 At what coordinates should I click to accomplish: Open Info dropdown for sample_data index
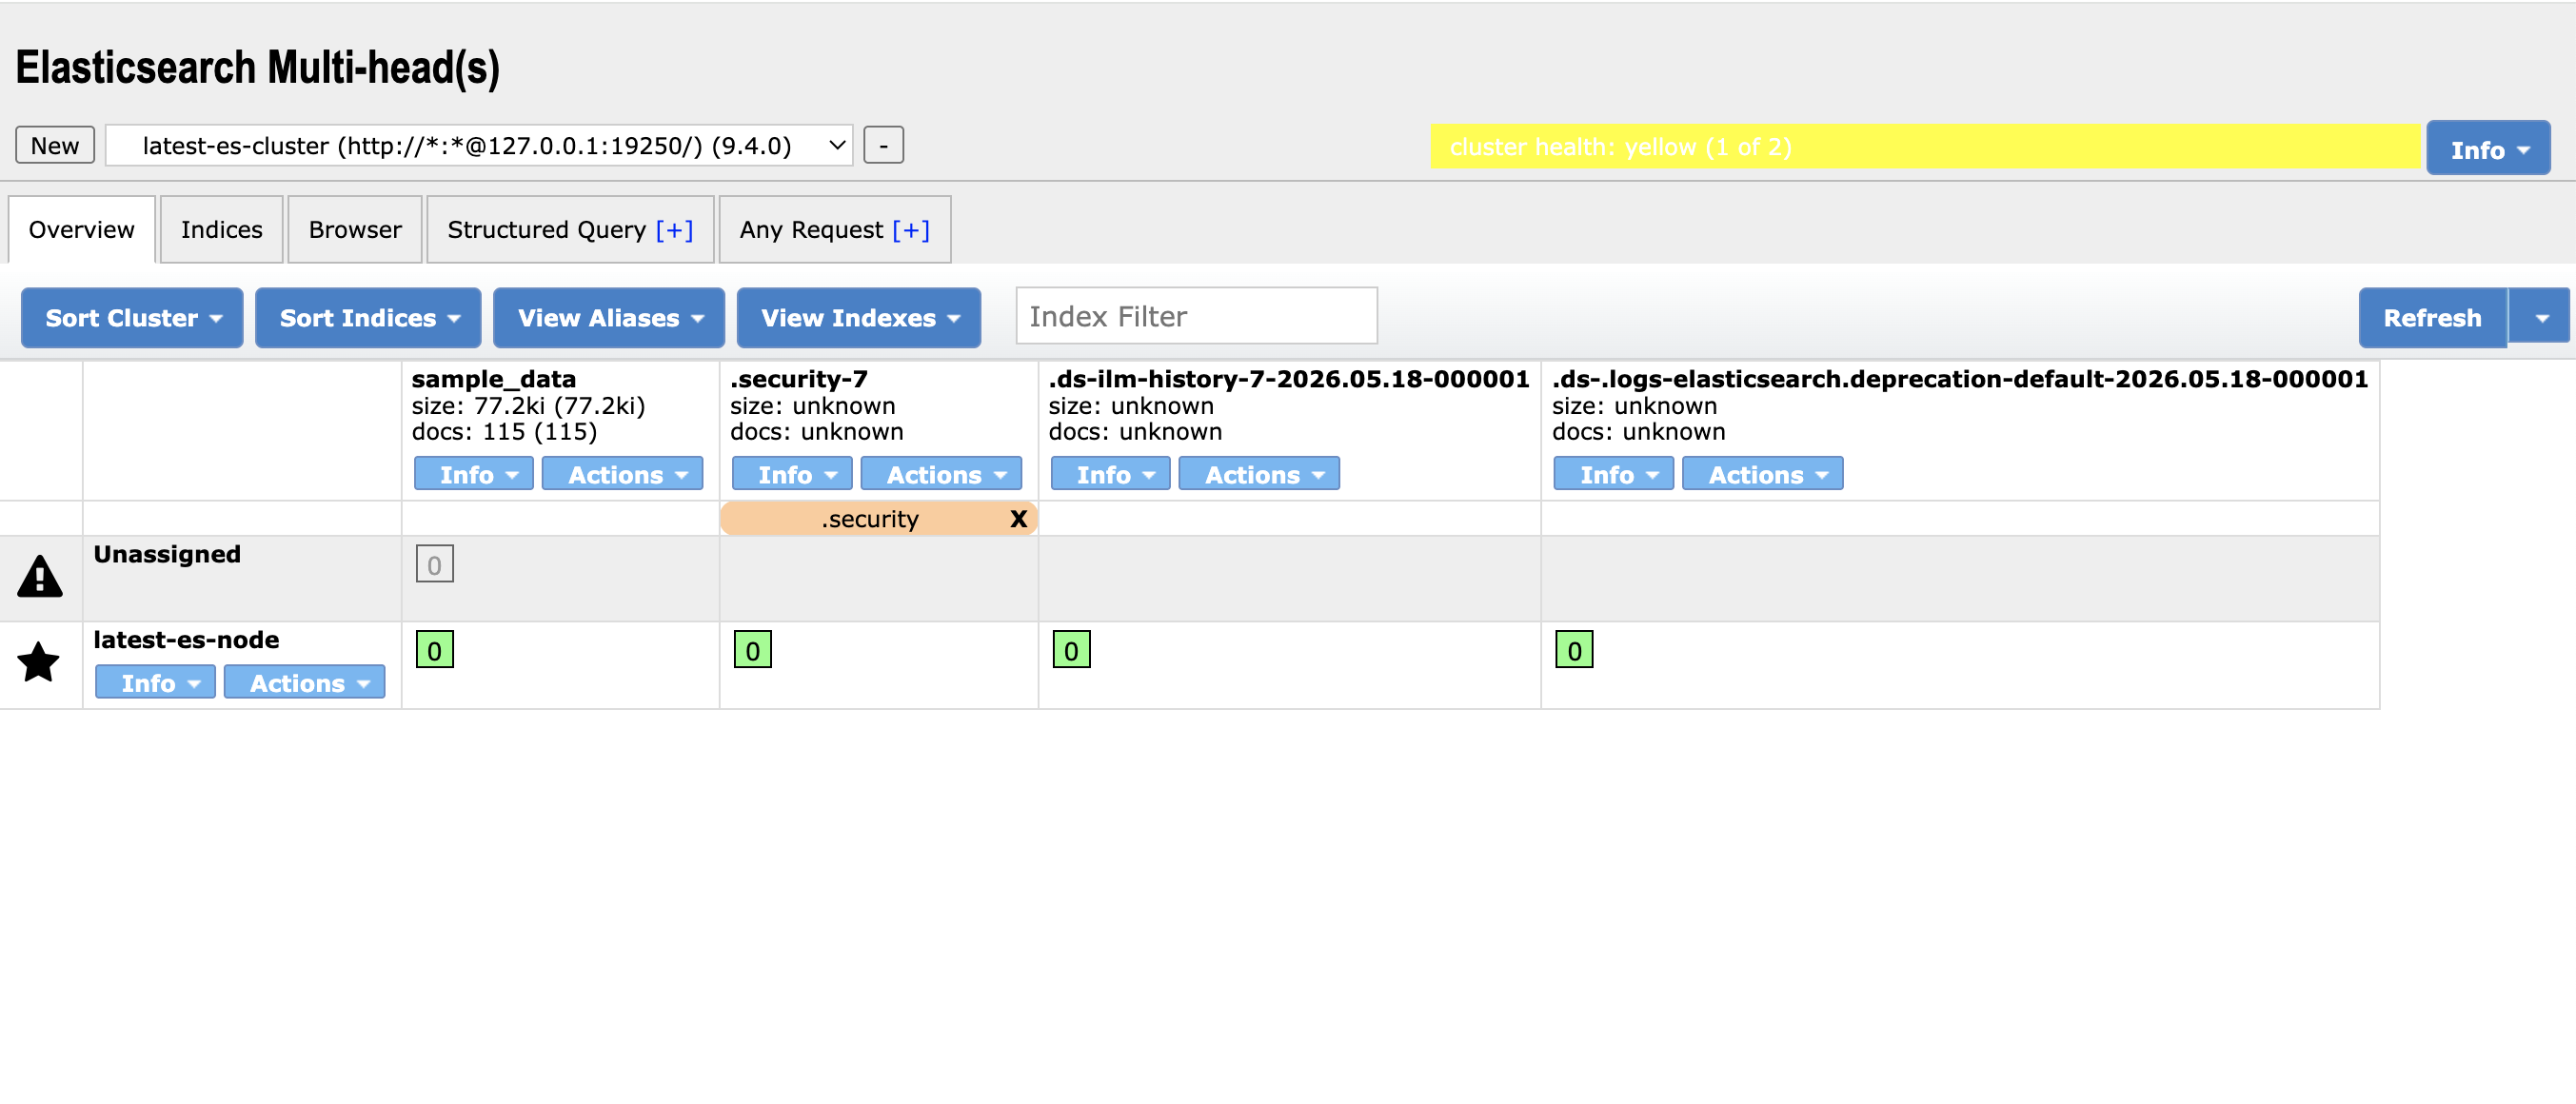click(x=474, y=474)
